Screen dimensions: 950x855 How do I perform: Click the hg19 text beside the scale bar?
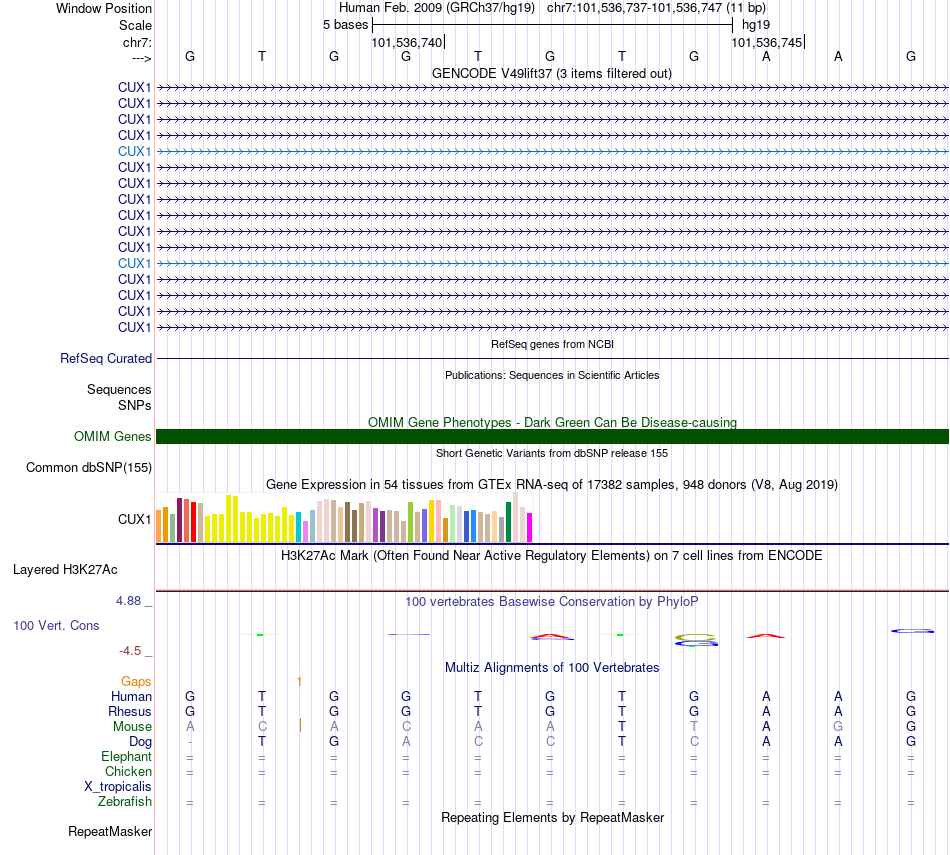point(756,25)
